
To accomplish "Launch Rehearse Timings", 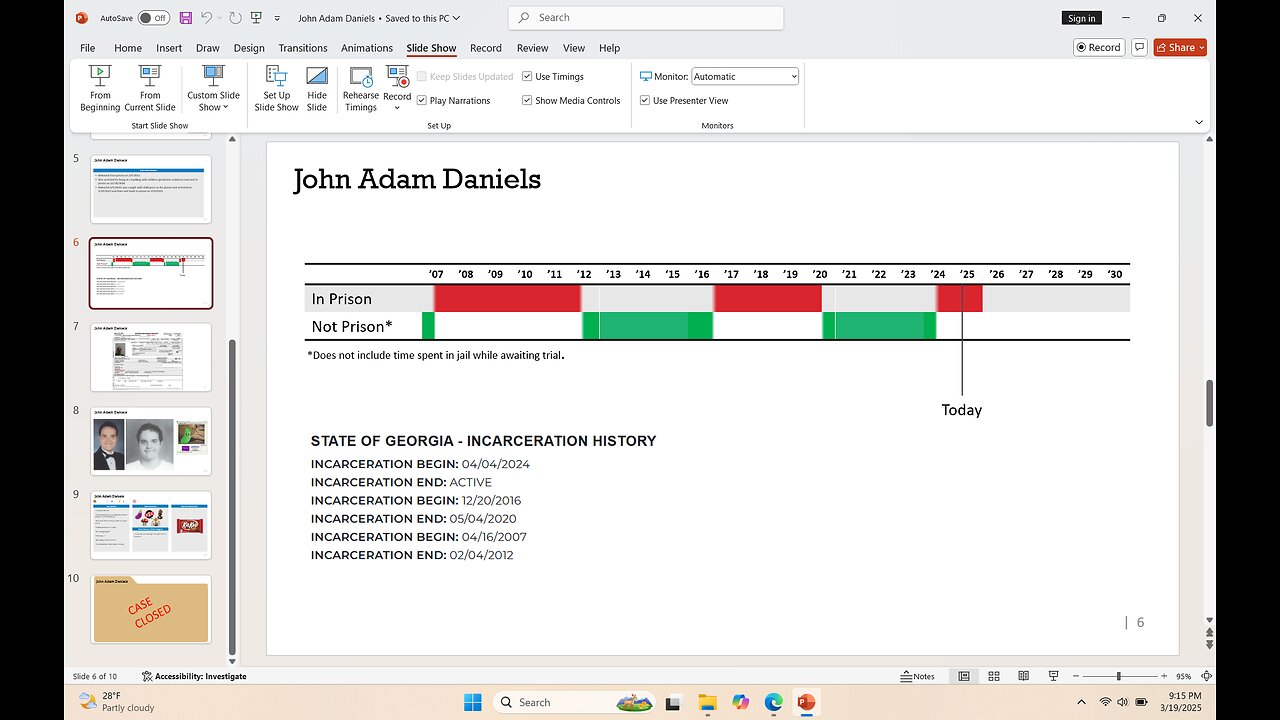I will coord(361,88).
